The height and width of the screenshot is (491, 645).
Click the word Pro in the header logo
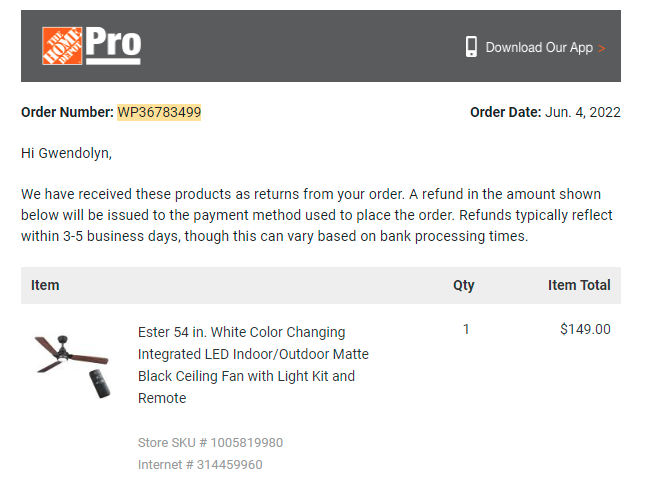(x=114, y=44)
